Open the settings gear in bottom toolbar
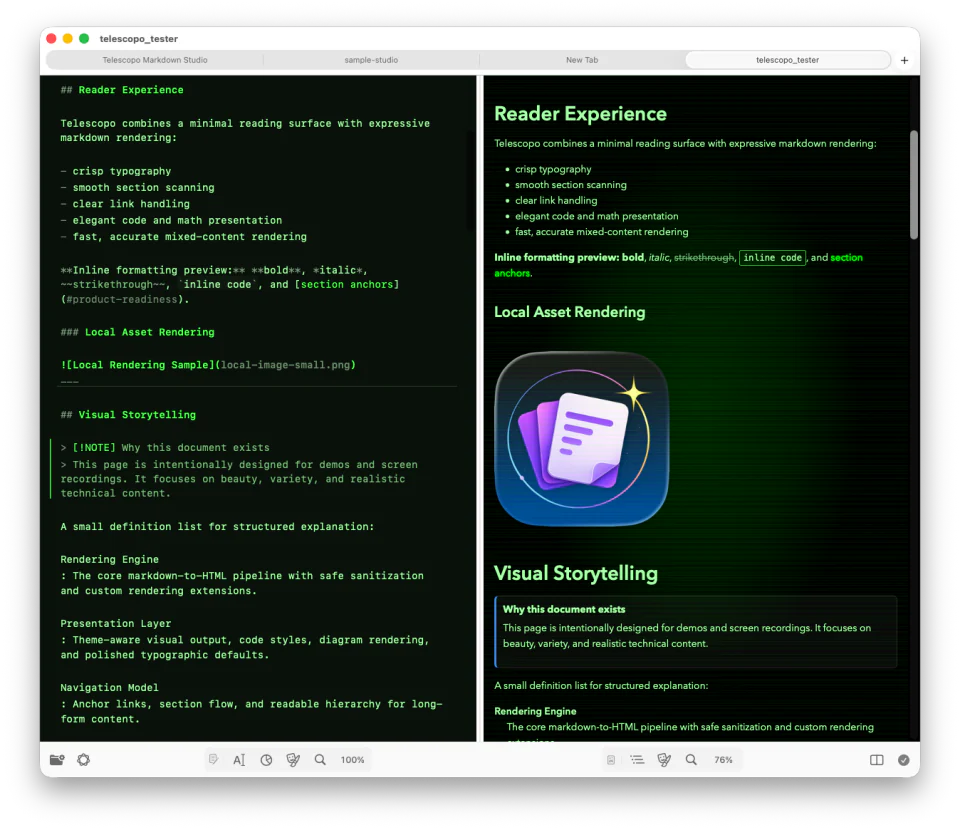 point(84,760)
